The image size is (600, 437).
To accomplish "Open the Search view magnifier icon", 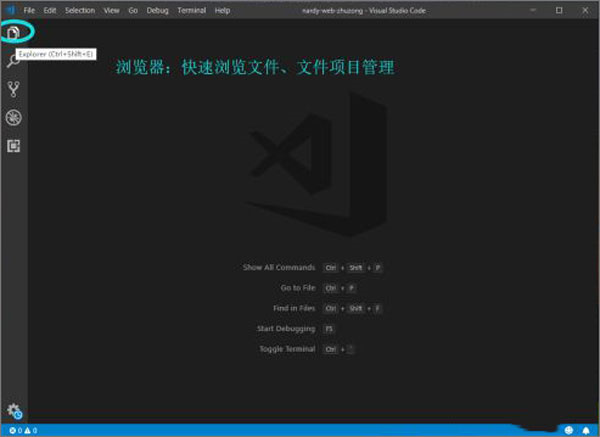I will pyautogui.click(x=13, y=60).
